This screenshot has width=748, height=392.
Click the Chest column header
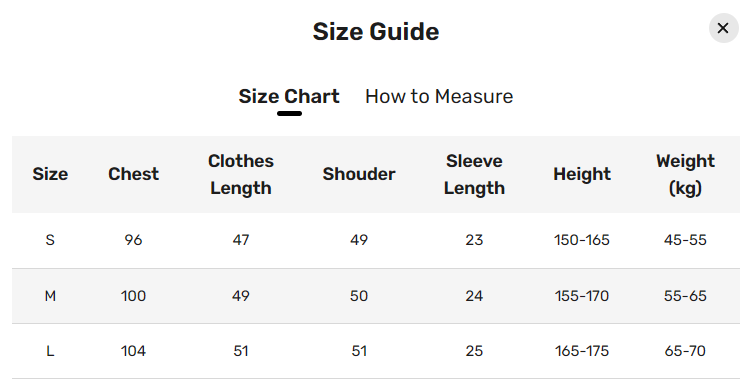click(134, 174)
